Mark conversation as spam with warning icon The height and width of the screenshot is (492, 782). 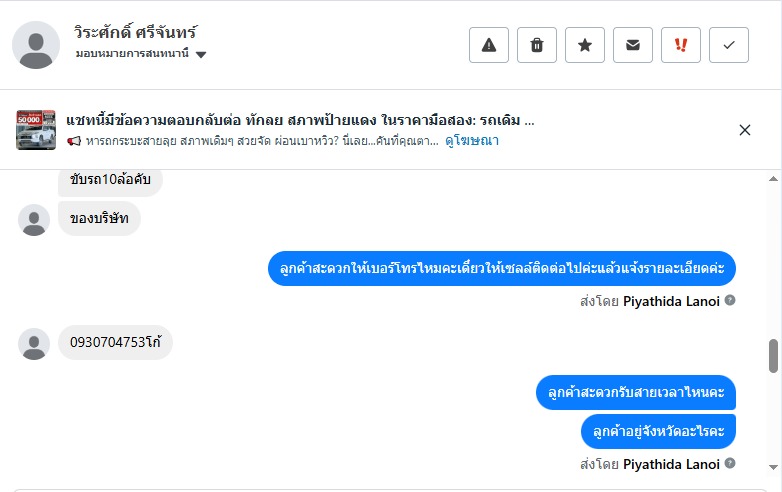tap(489, 45)
